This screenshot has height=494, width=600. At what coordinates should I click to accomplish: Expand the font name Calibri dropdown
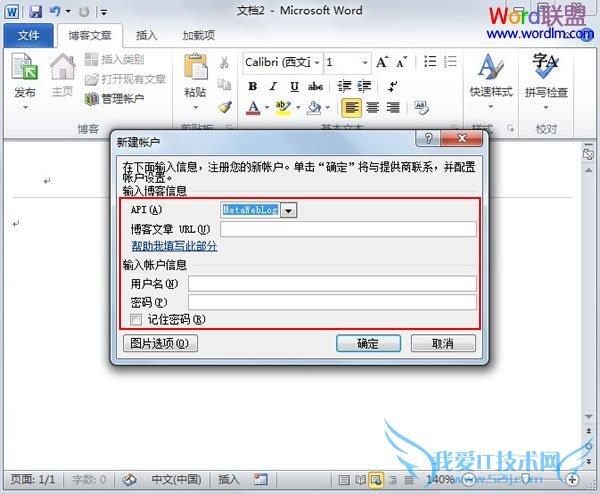(x=317, y=62)
